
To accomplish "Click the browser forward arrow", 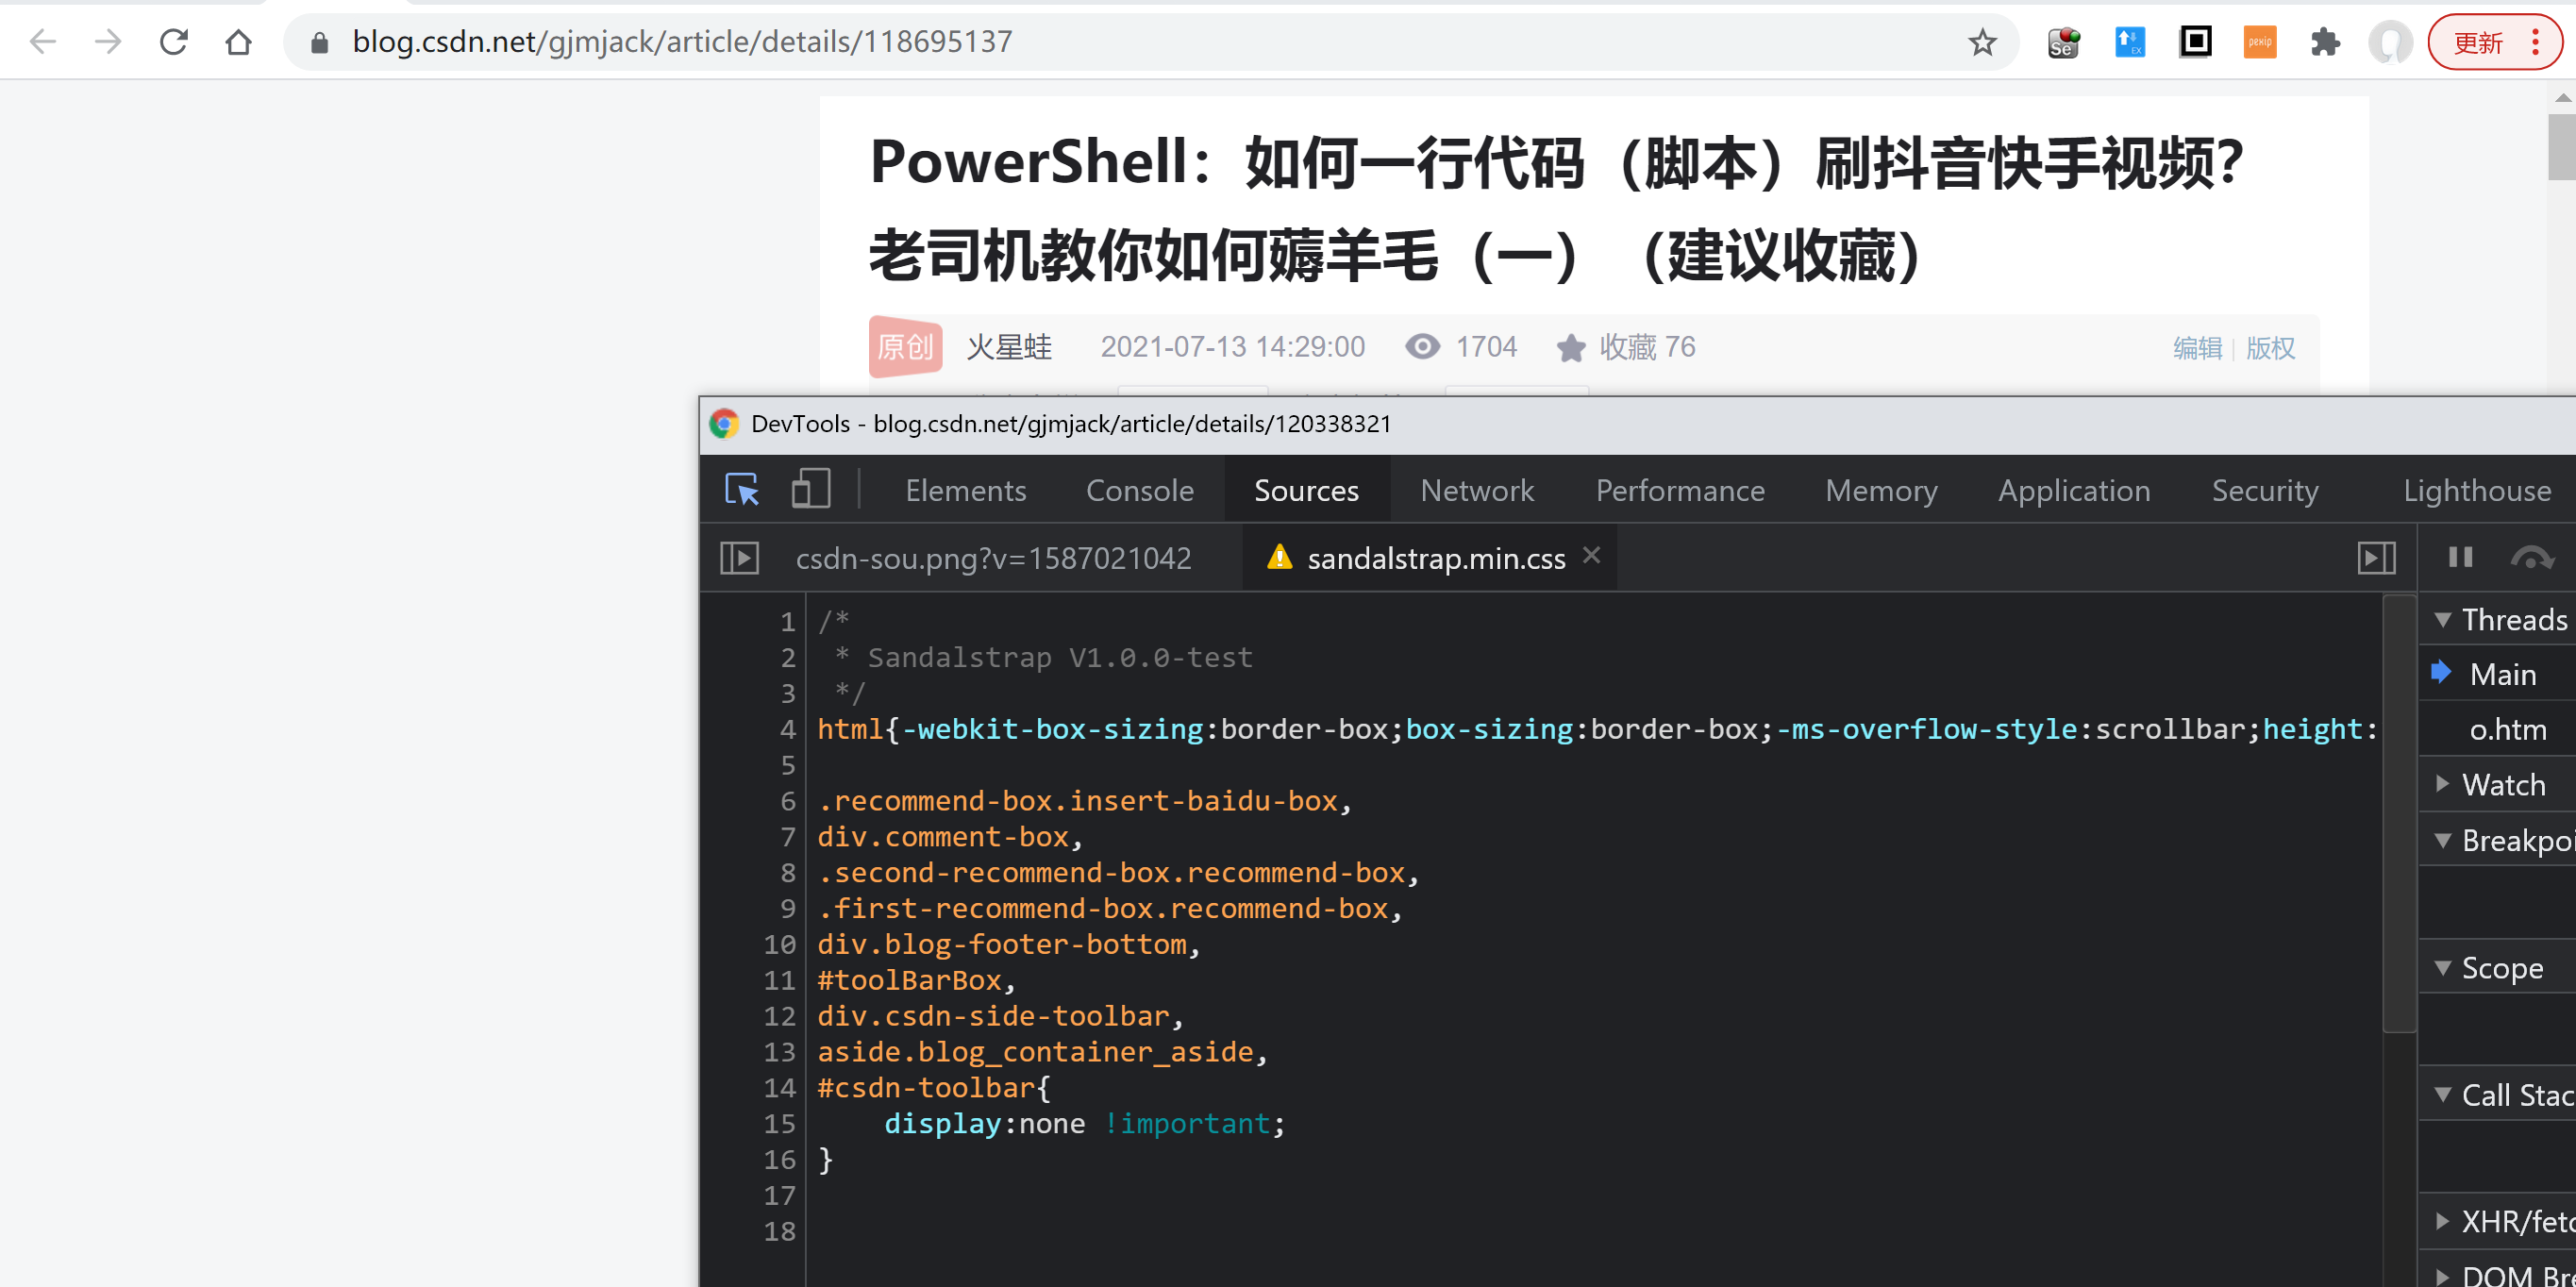I will pos(108,42).
